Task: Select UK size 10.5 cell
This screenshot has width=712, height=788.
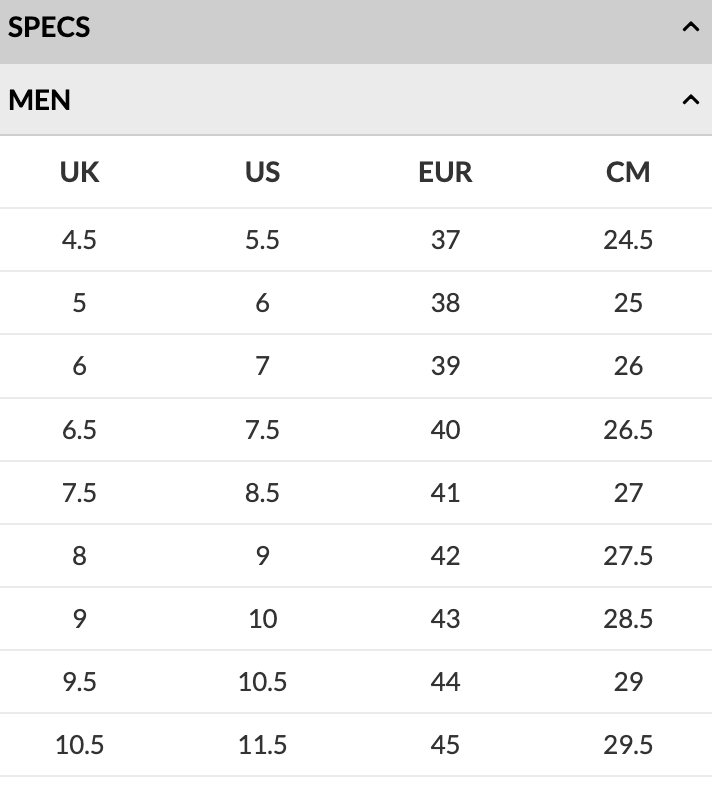Action: click(x=80, y=745)
